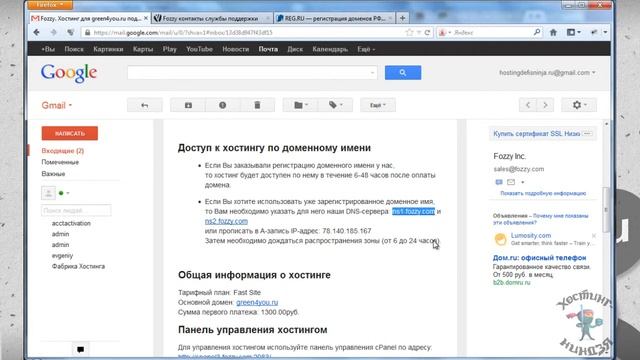Click the people search input field
640x360 pixels.
coord(76,211)
